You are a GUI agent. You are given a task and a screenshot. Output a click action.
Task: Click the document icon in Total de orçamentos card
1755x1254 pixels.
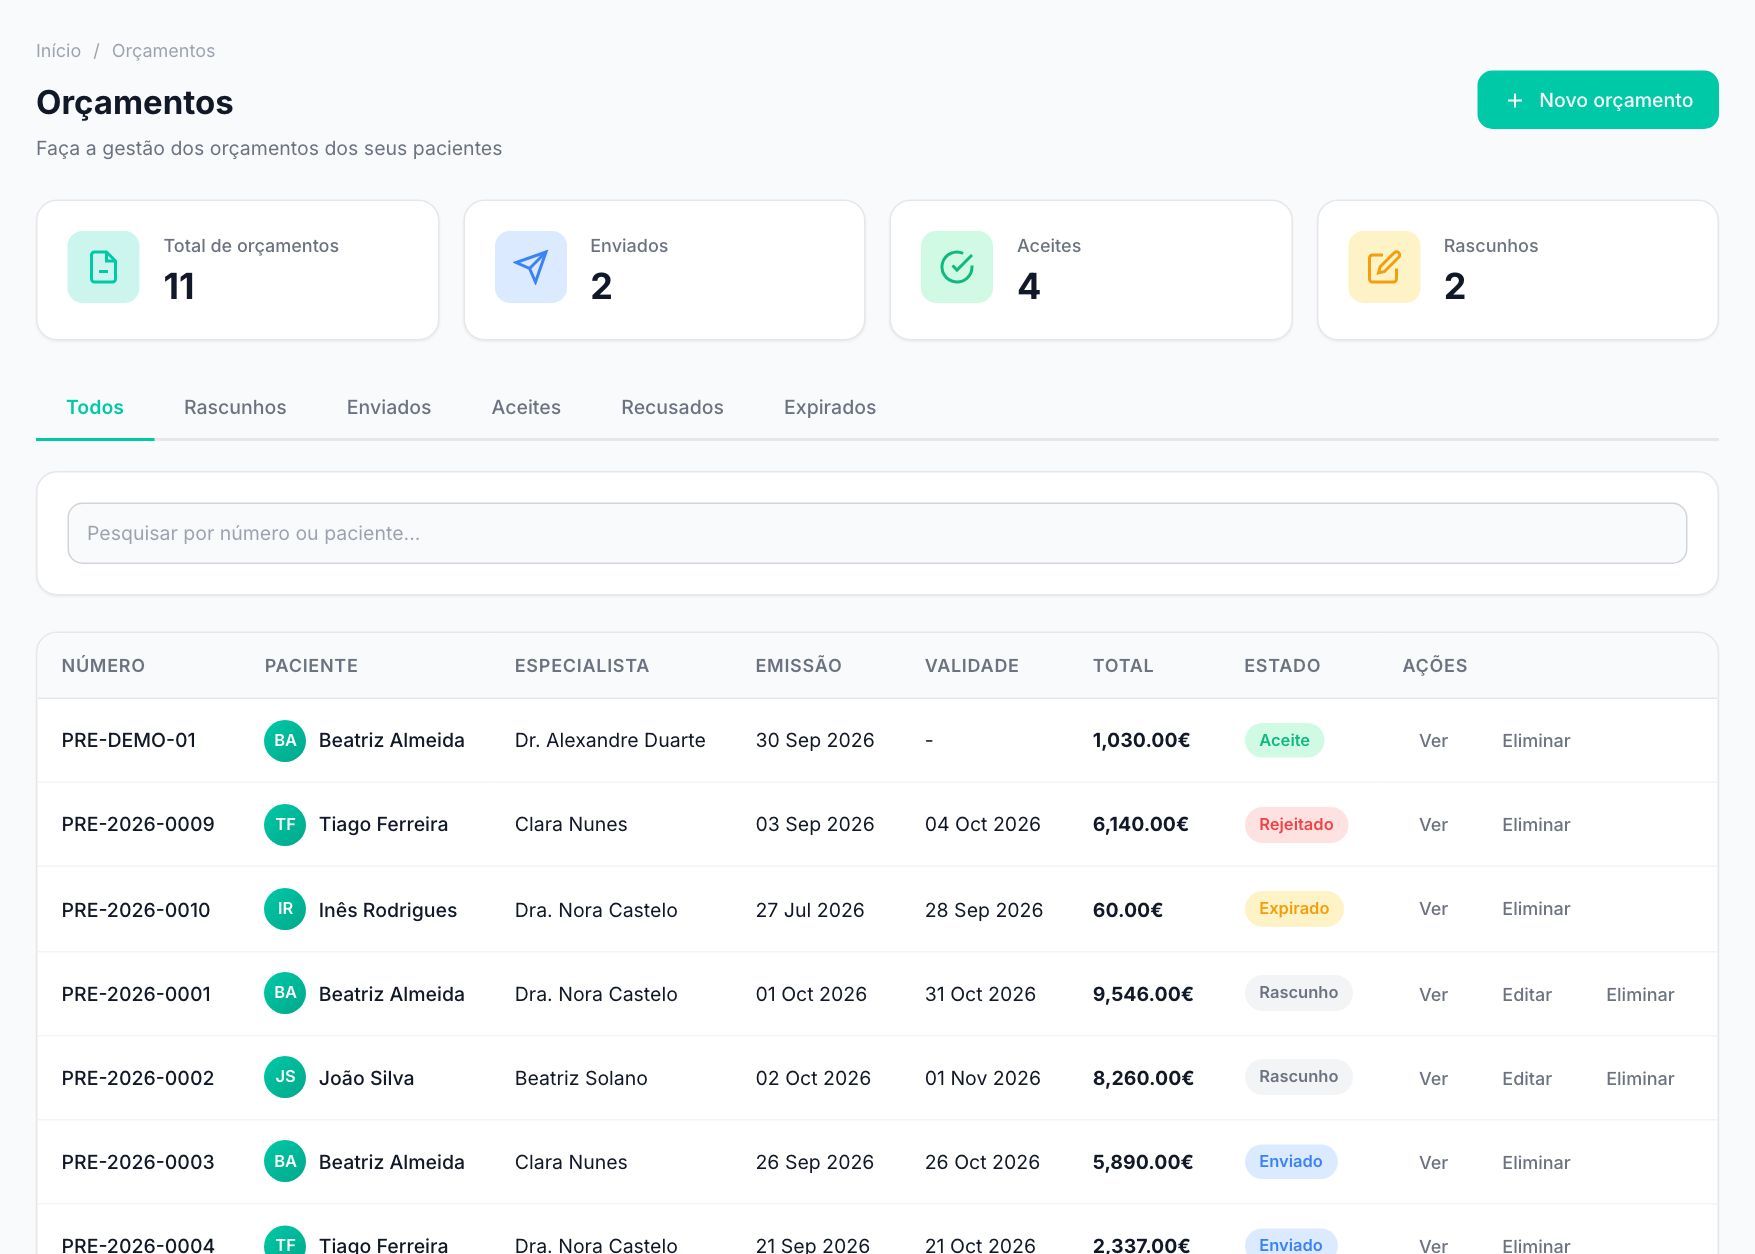pyautogui.click(x=103, y=267)
